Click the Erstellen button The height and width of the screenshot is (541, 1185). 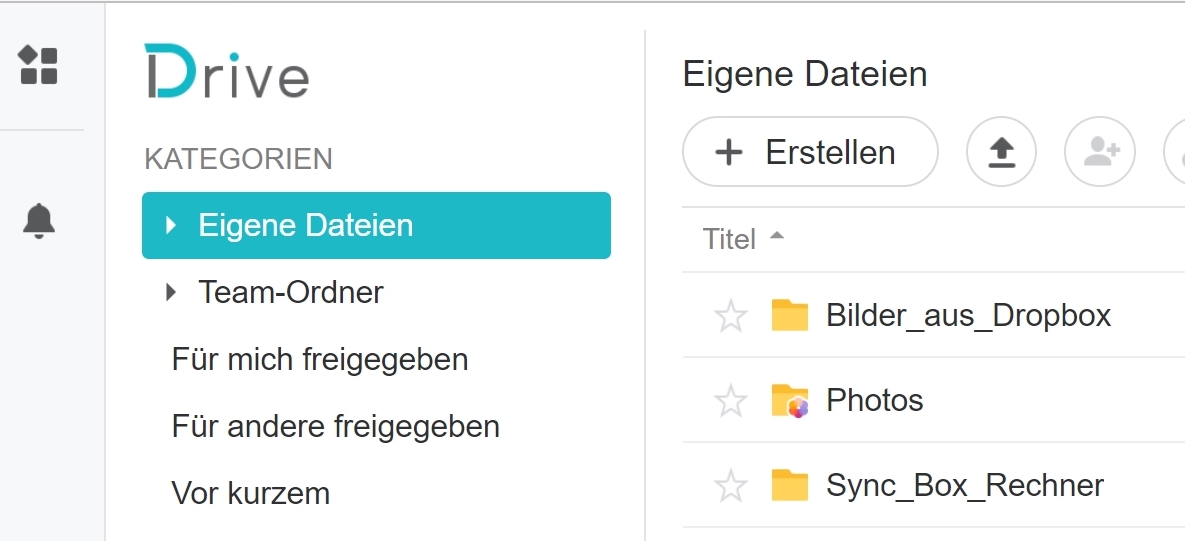click(810, 152)
